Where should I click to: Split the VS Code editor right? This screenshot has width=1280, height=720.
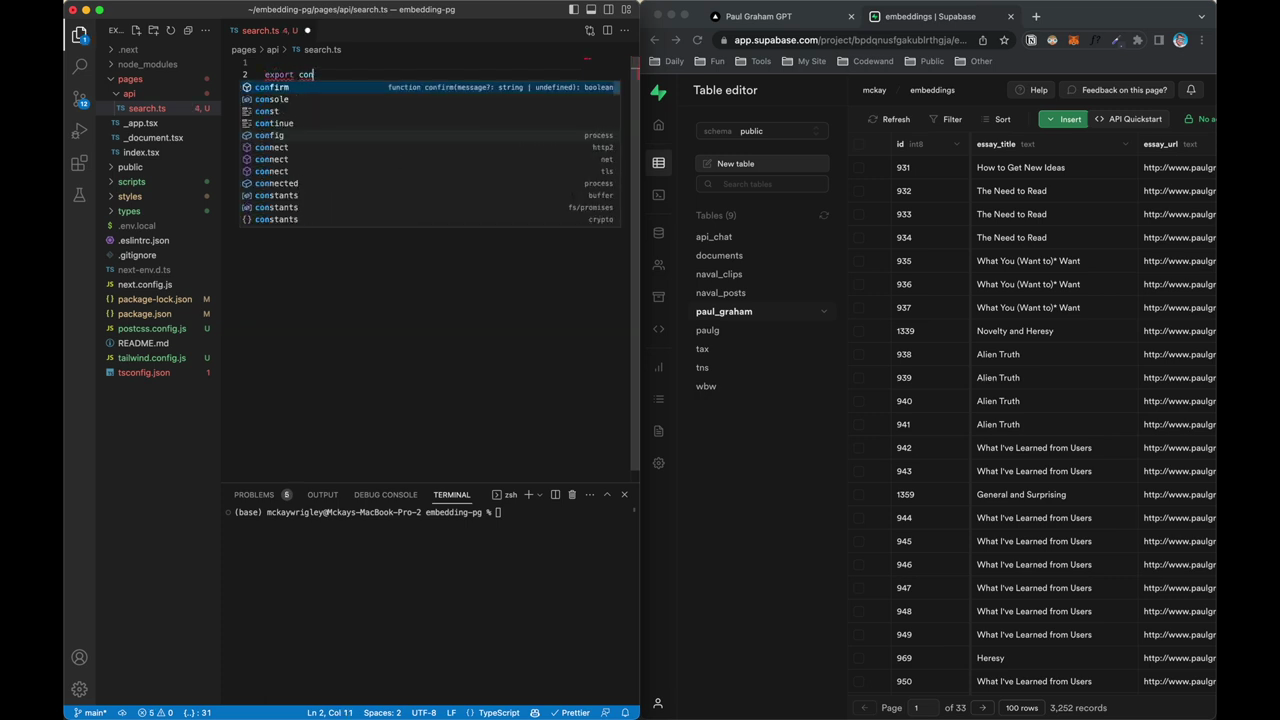point(607,31)
